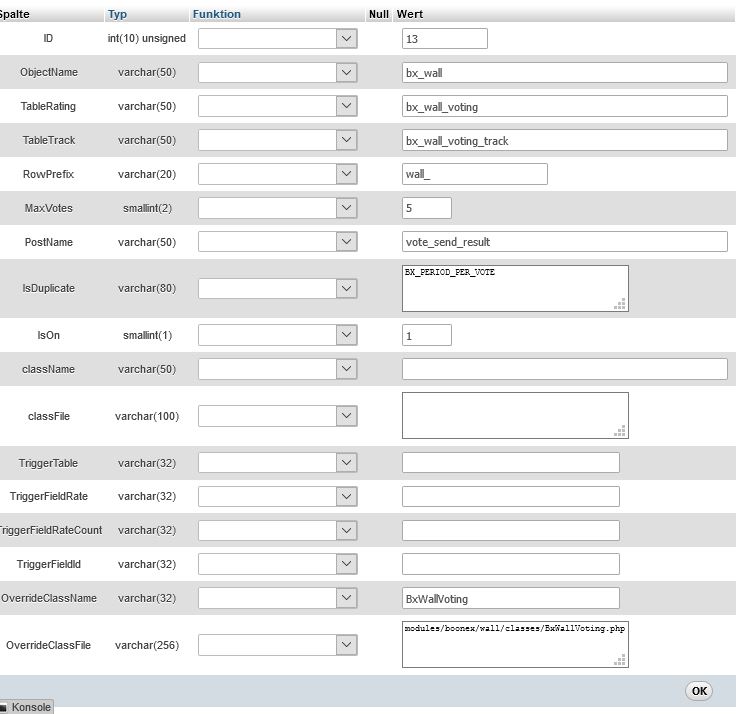This screenshot has height=714, width=756.
Task: Click the OverrideClassFile textarea resize handle
Action: [x=621, y=660]
